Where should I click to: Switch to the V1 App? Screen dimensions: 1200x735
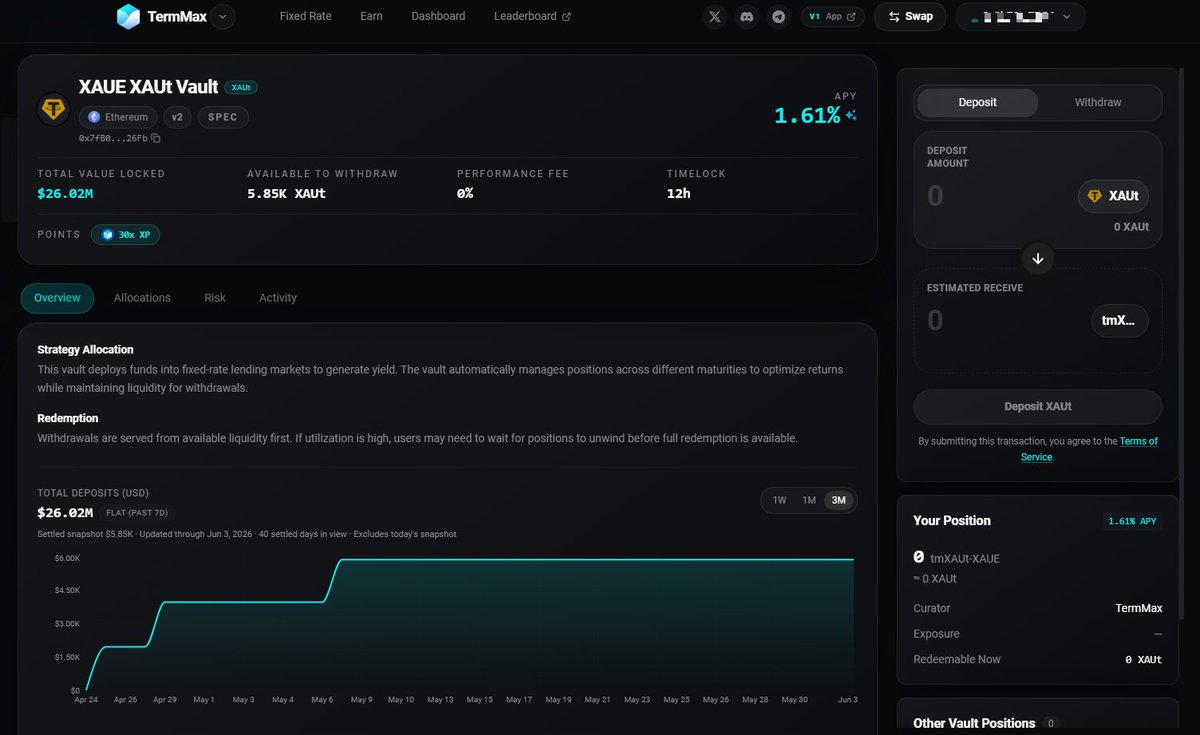833,17
